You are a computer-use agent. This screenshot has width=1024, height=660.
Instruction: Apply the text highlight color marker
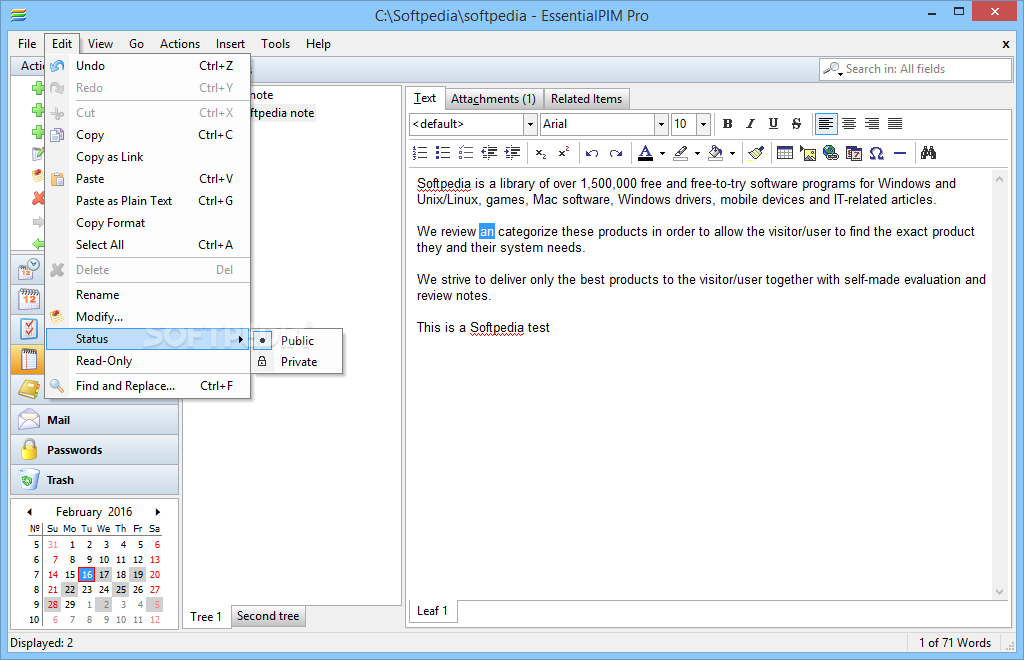click(x=680, y=153)
